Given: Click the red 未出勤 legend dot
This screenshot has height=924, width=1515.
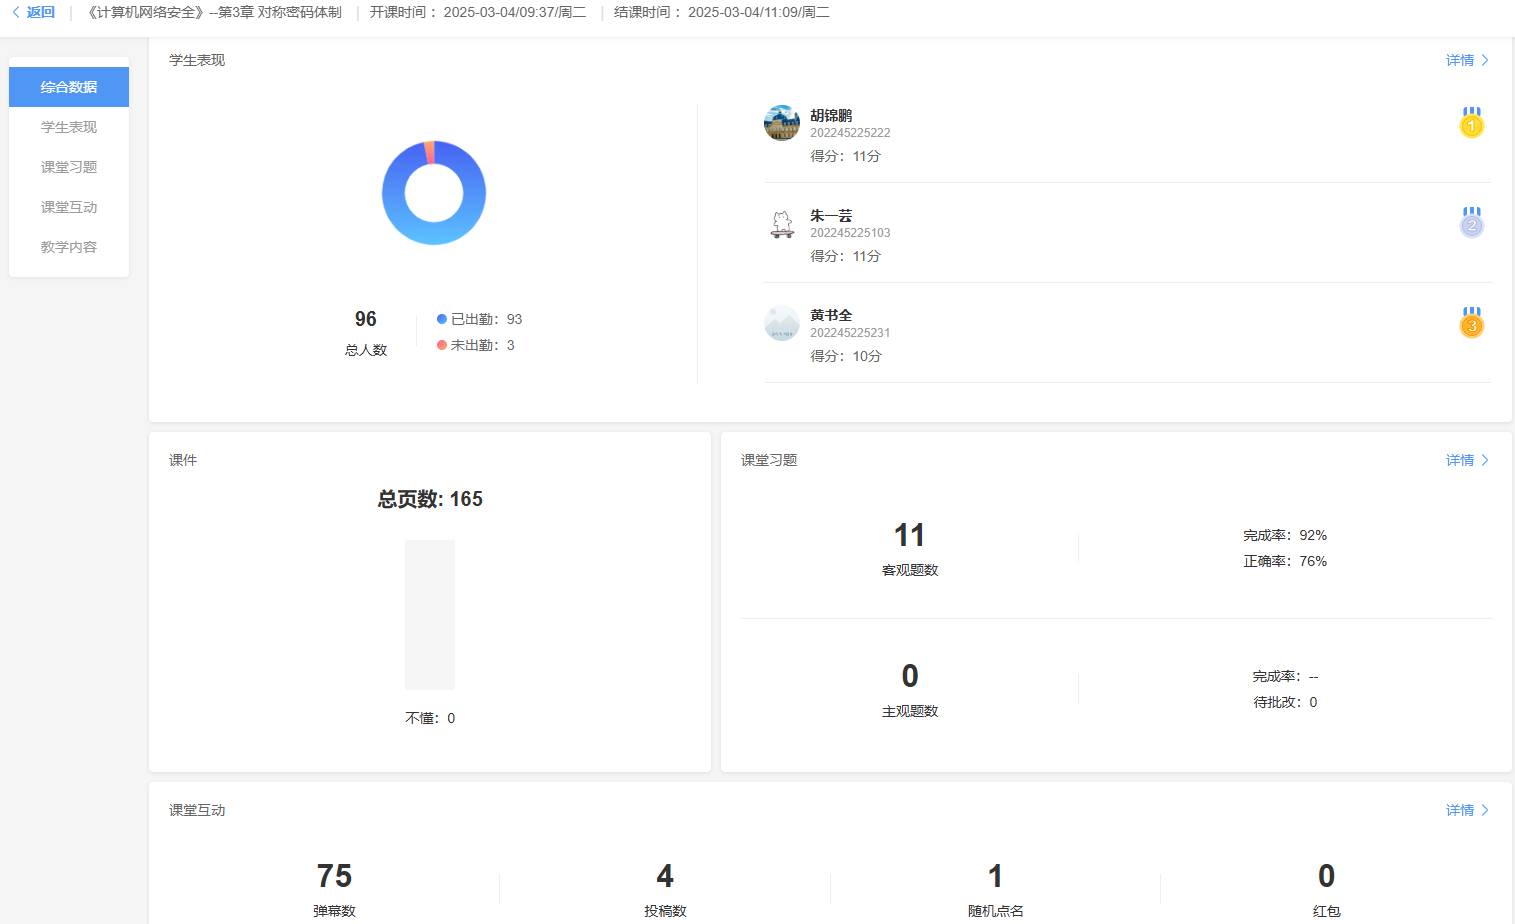Looking at the screenshot, I should [442, 345].
